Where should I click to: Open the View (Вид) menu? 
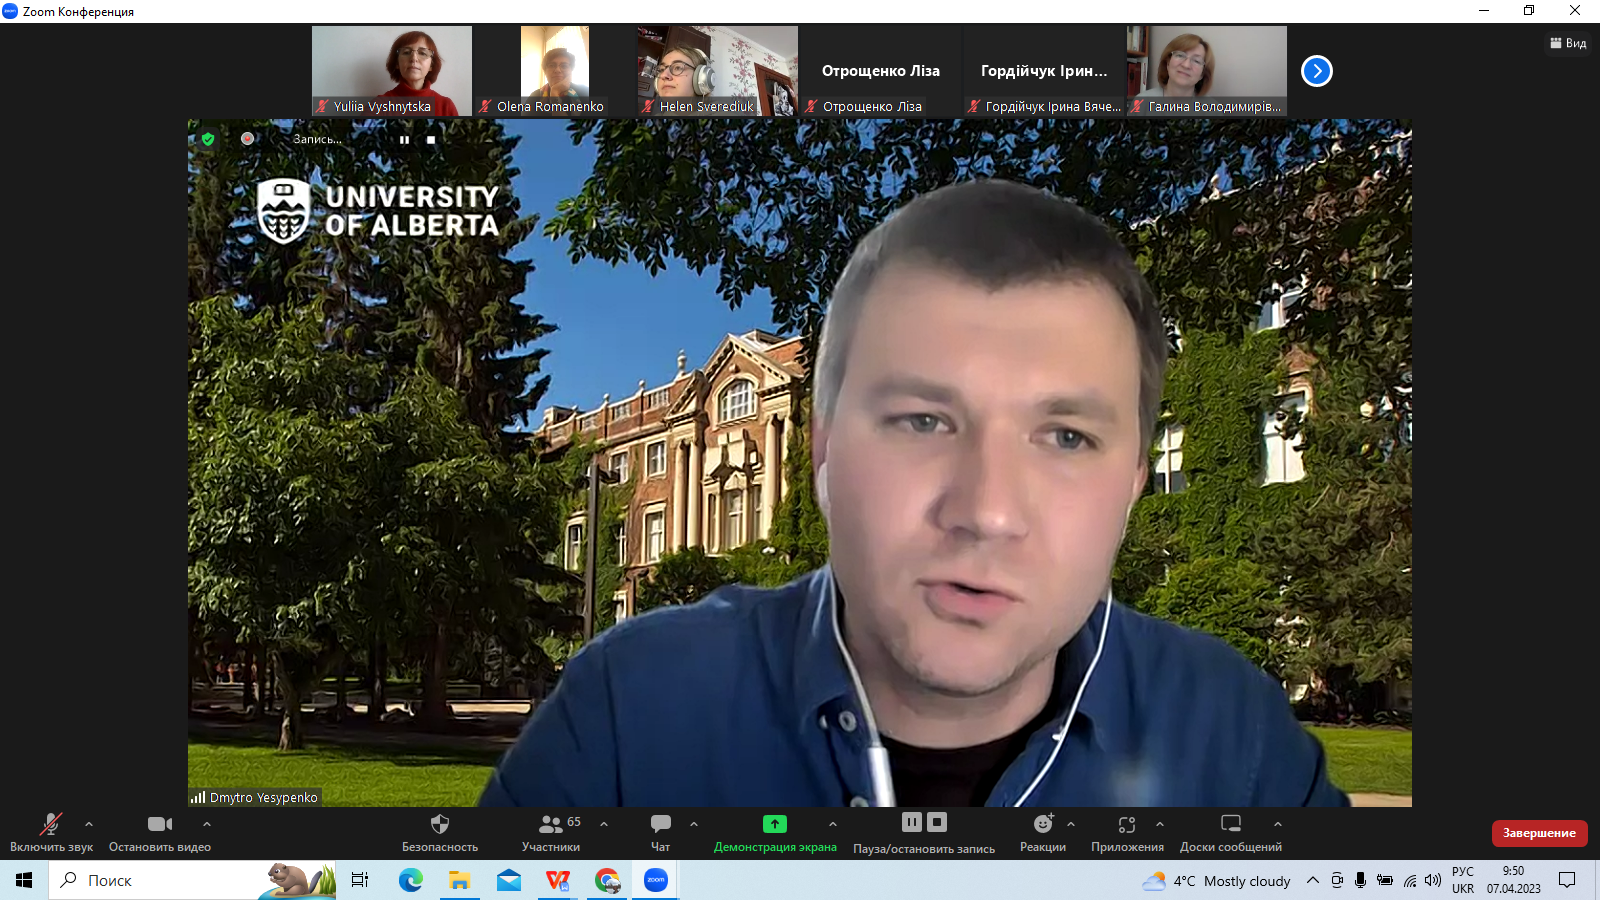pos(1568,43)
